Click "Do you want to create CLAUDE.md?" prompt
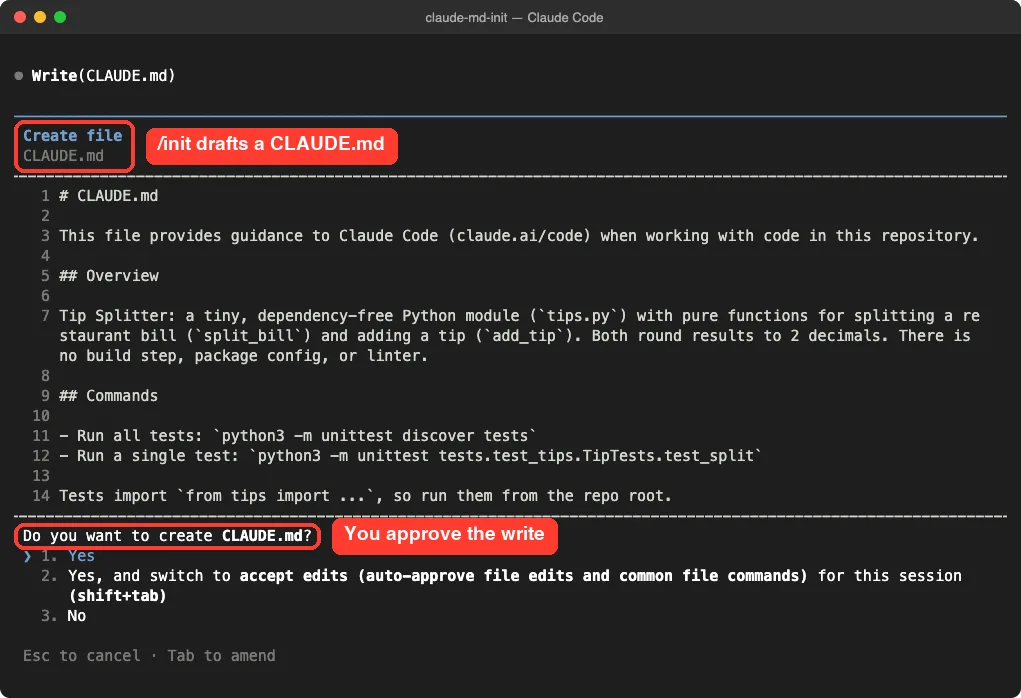The image size is (1021, 698). click(167, 536)
